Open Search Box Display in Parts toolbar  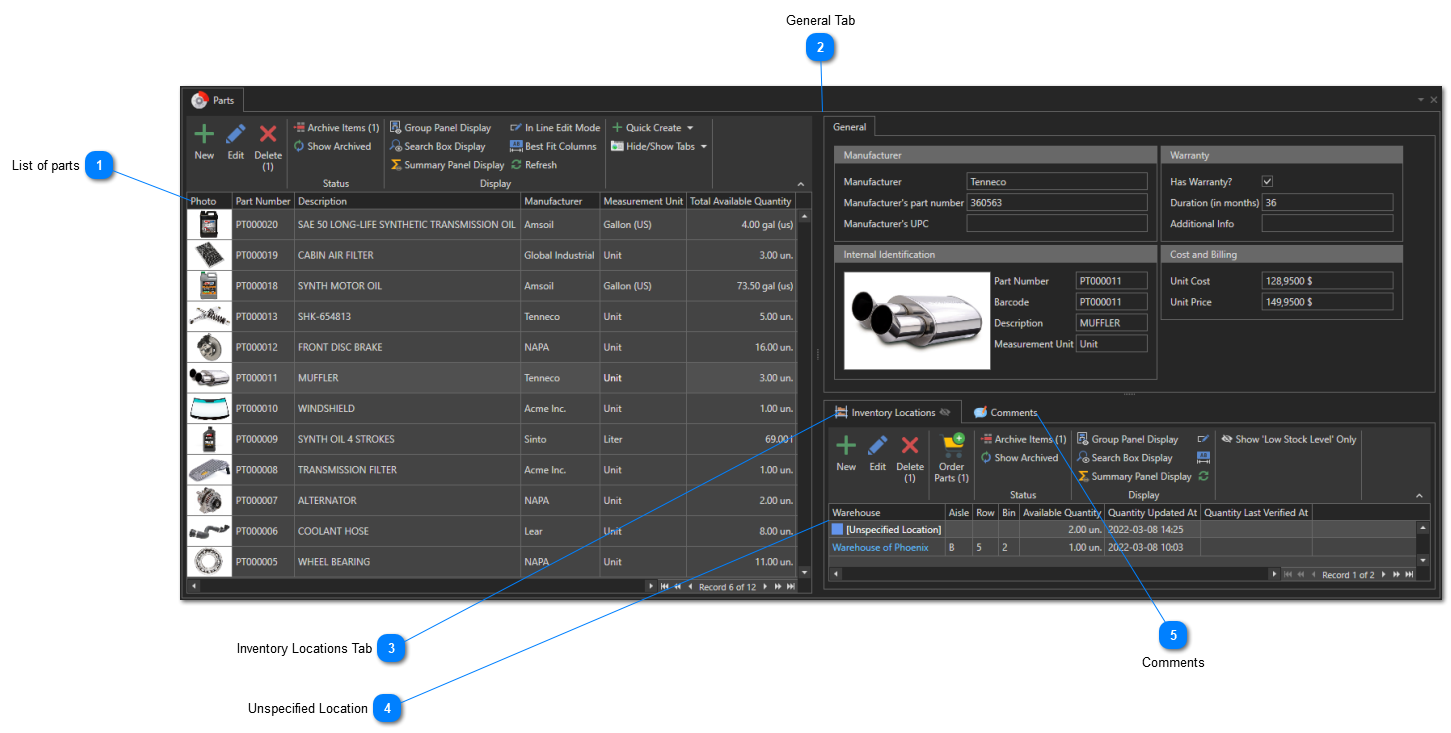(x=438, y=146)
